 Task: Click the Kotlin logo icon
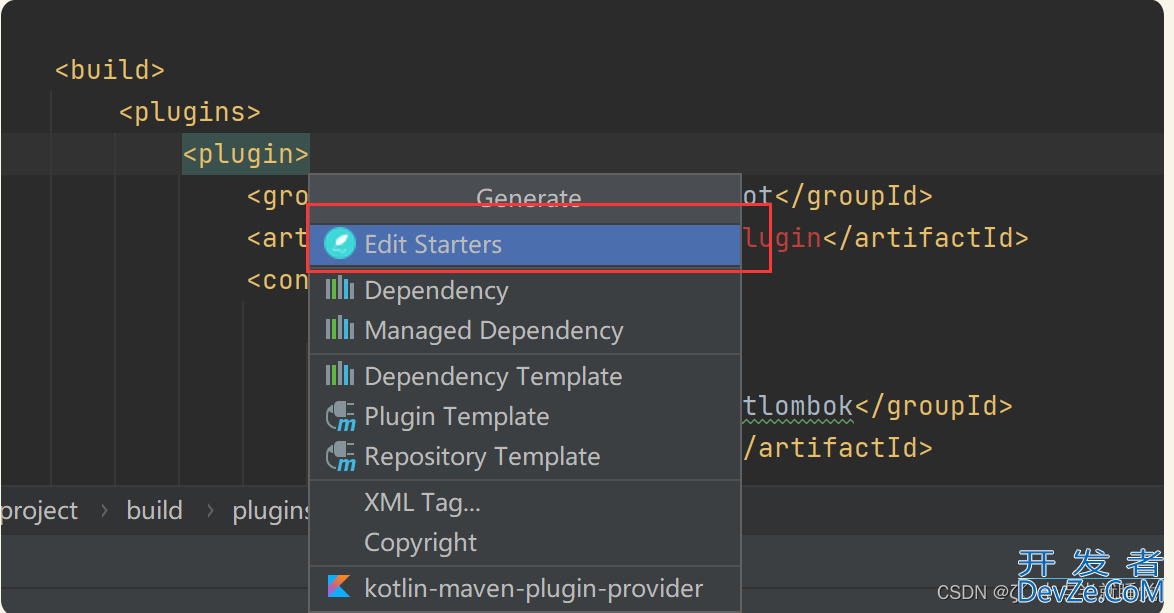[x=339, y=586]
